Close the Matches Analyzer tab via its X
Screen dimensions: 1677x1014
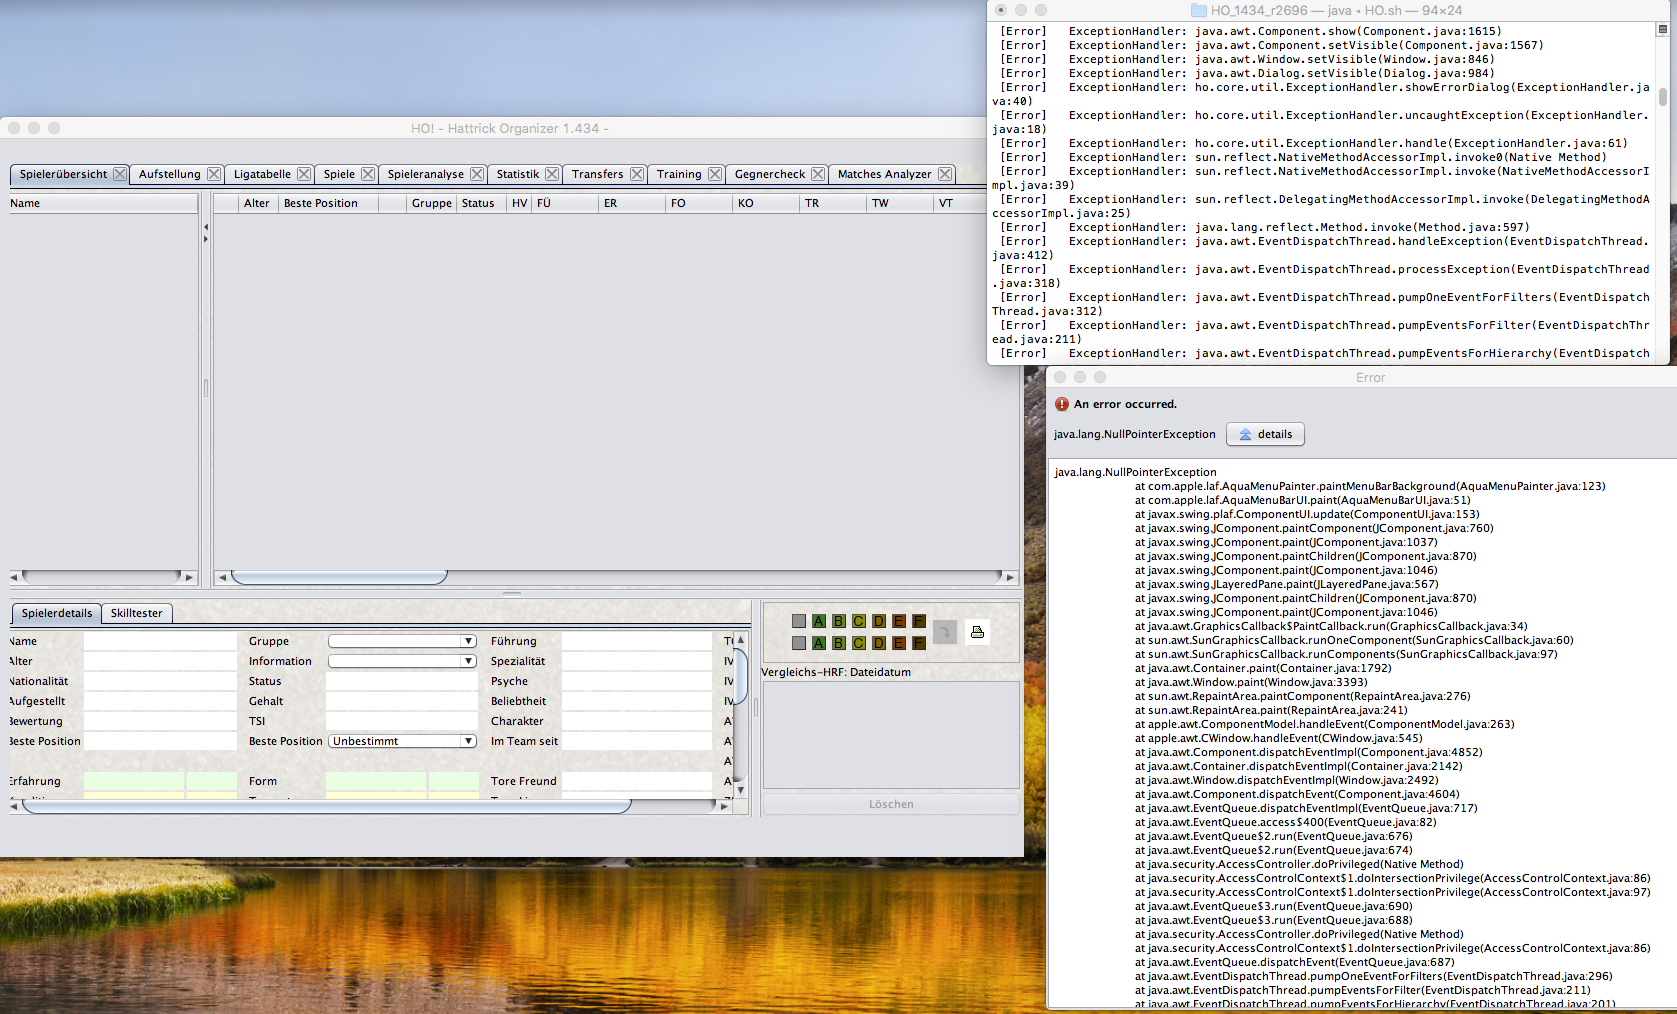pyautogui.click(x=945, y=174)
